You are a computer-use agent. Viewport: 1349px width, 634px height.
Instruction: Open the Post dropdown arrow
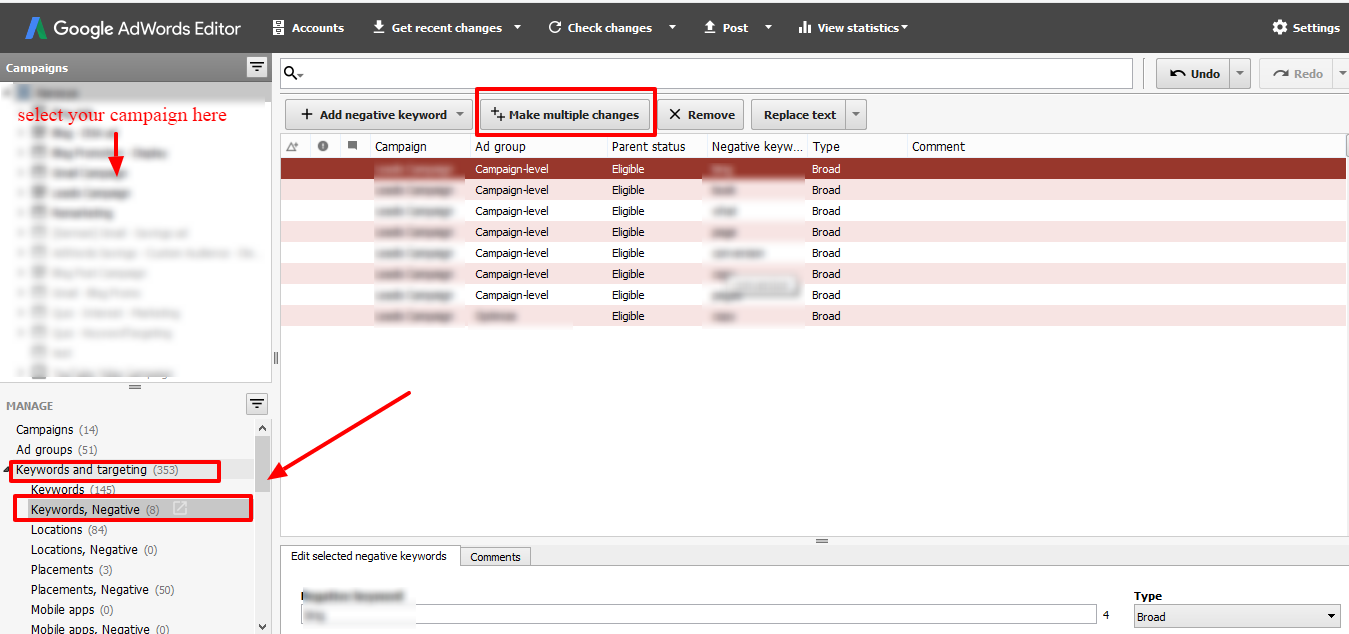768,28
